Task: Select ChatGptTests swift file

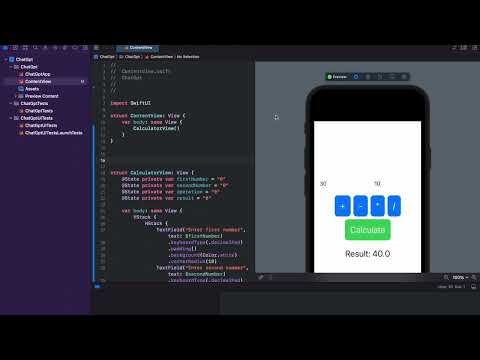Action: coord(39,111)
